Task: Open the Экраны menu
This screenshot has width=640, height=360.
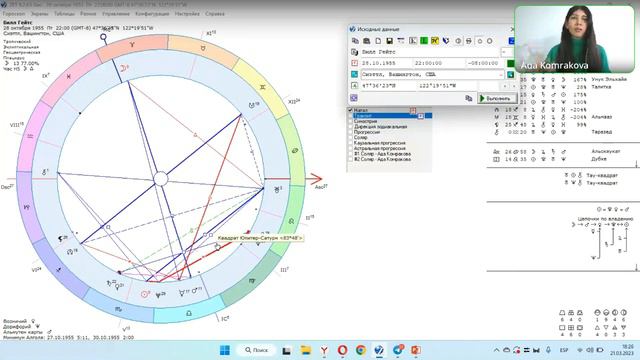Action: click(x=40, y=13)
